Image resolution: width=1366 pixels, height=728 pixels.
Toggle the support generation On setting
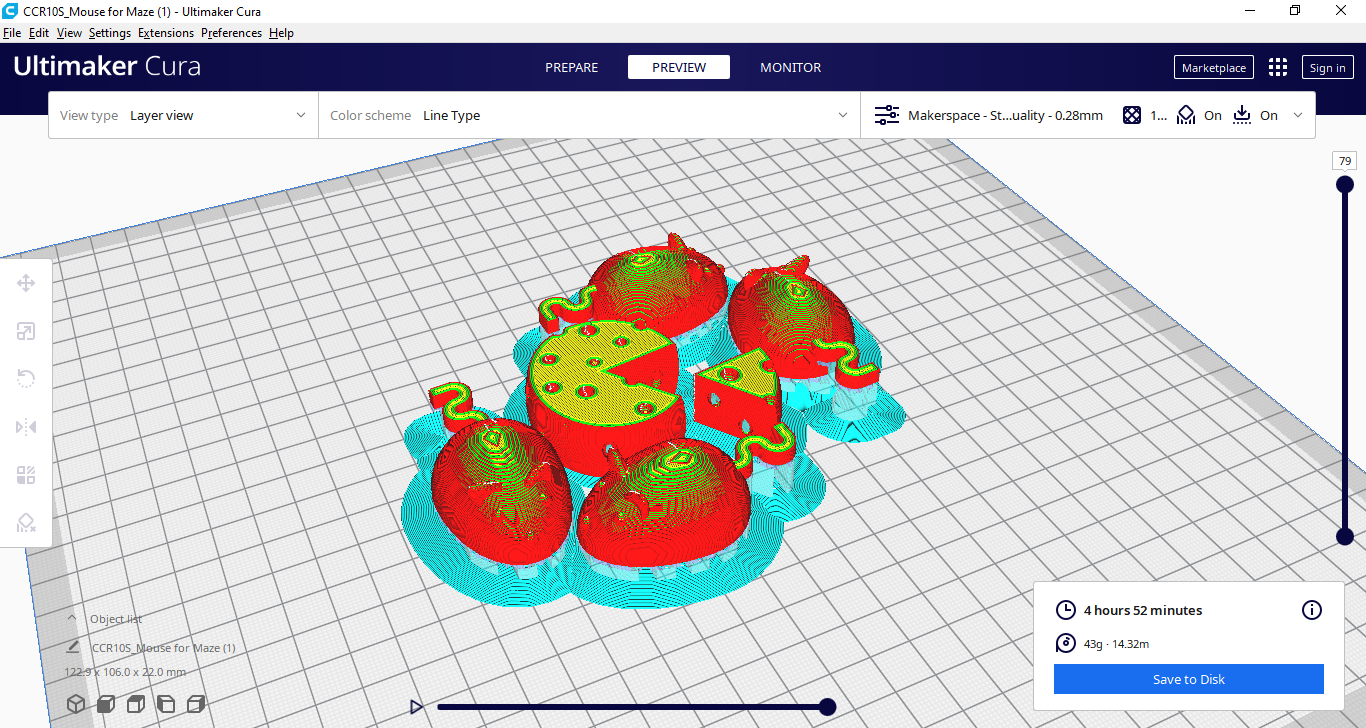point(1199,115)
